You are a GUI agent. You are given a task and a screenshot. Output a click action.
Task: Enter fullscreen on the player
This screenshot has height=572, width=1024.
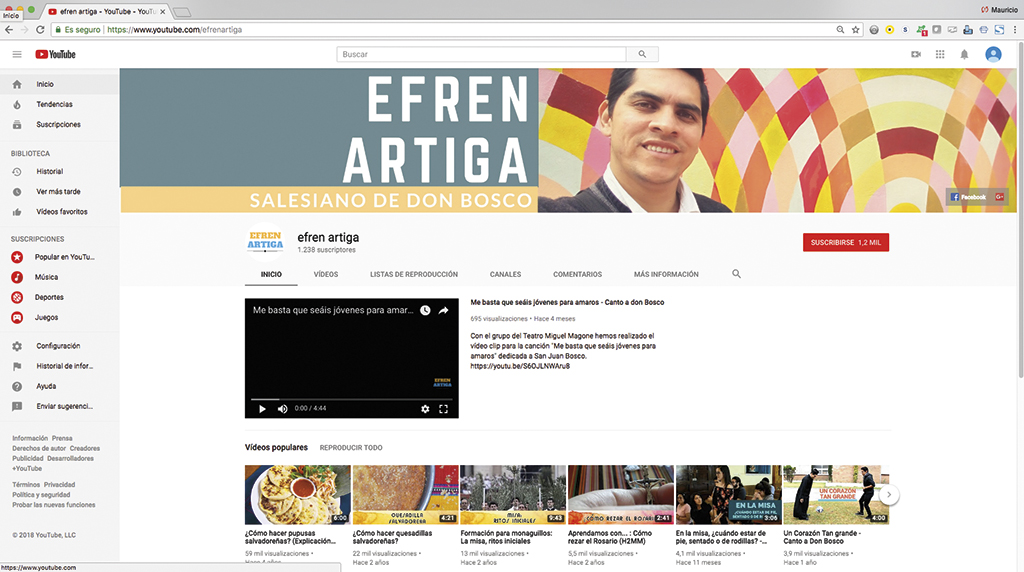coord(443,409)
